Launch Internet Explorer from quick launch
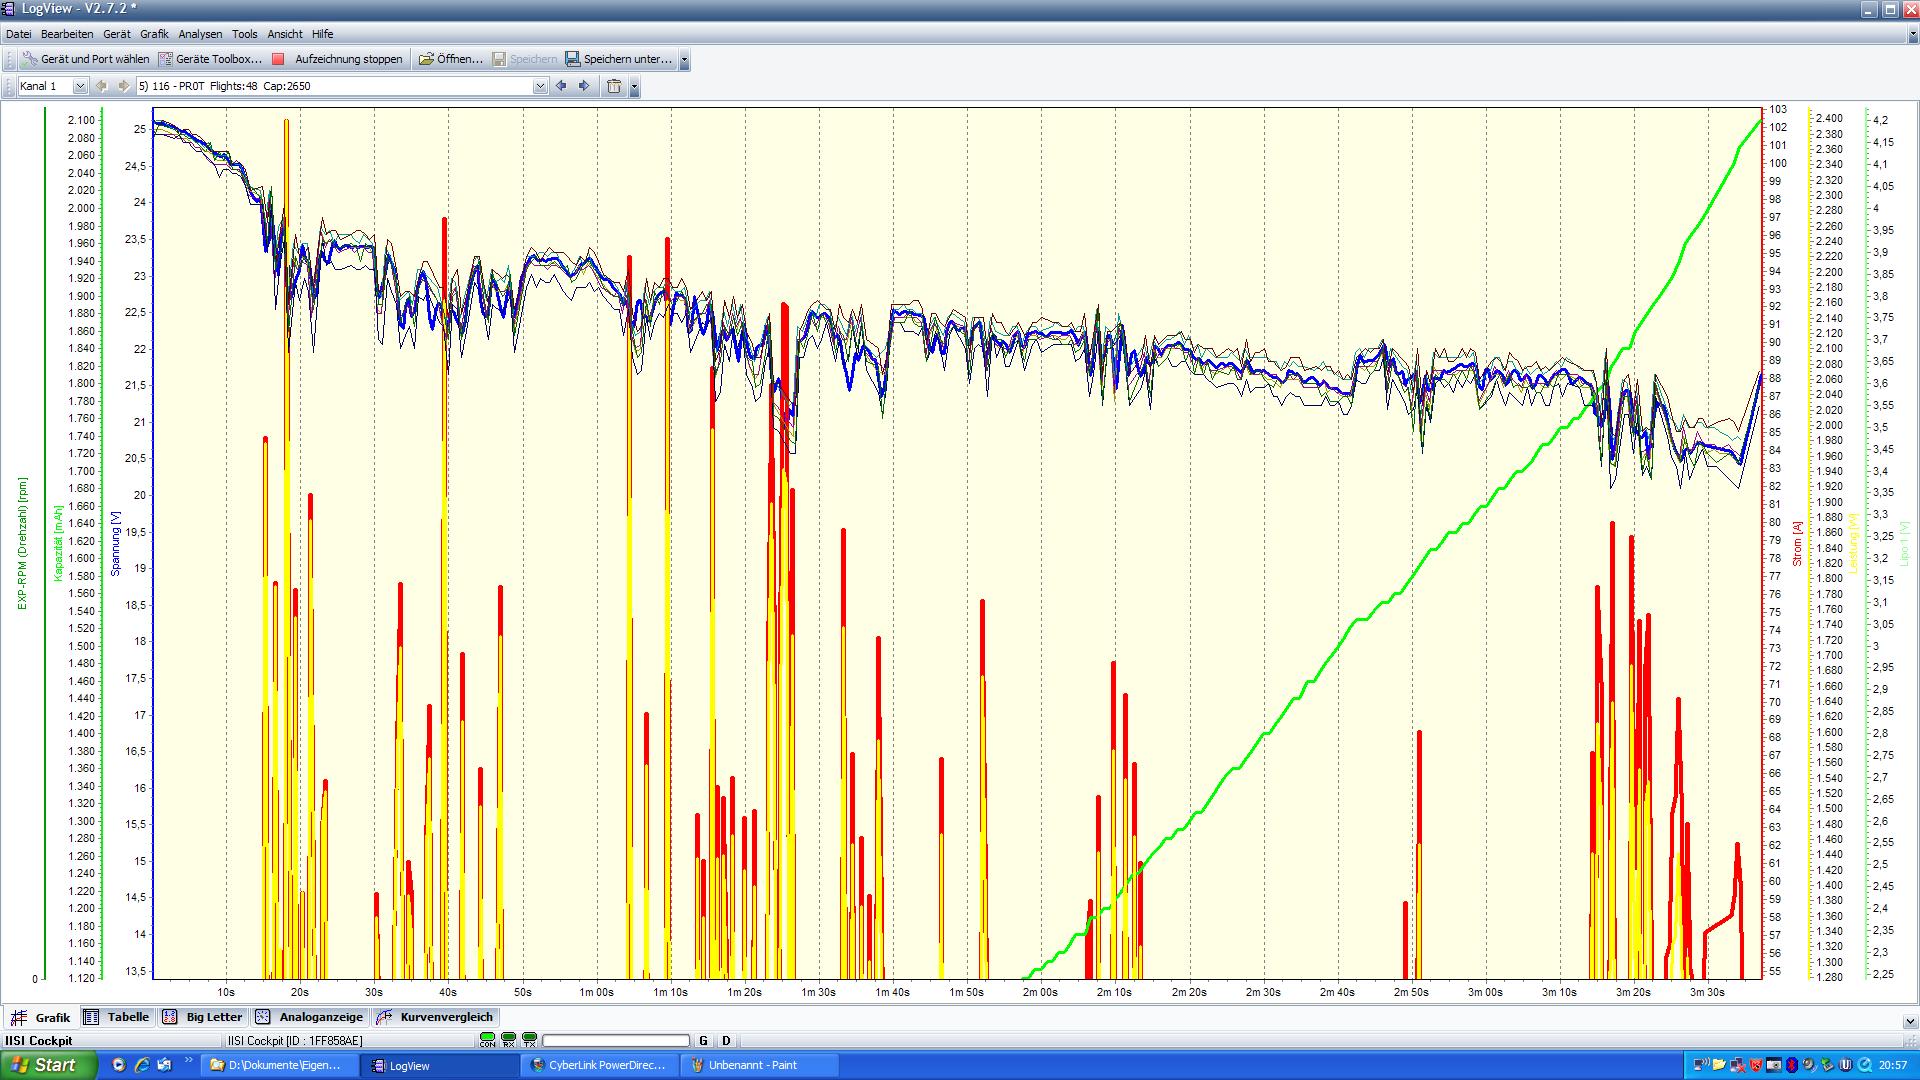The width and height of the screenshot is (1920, 1080). [142, 1065]
